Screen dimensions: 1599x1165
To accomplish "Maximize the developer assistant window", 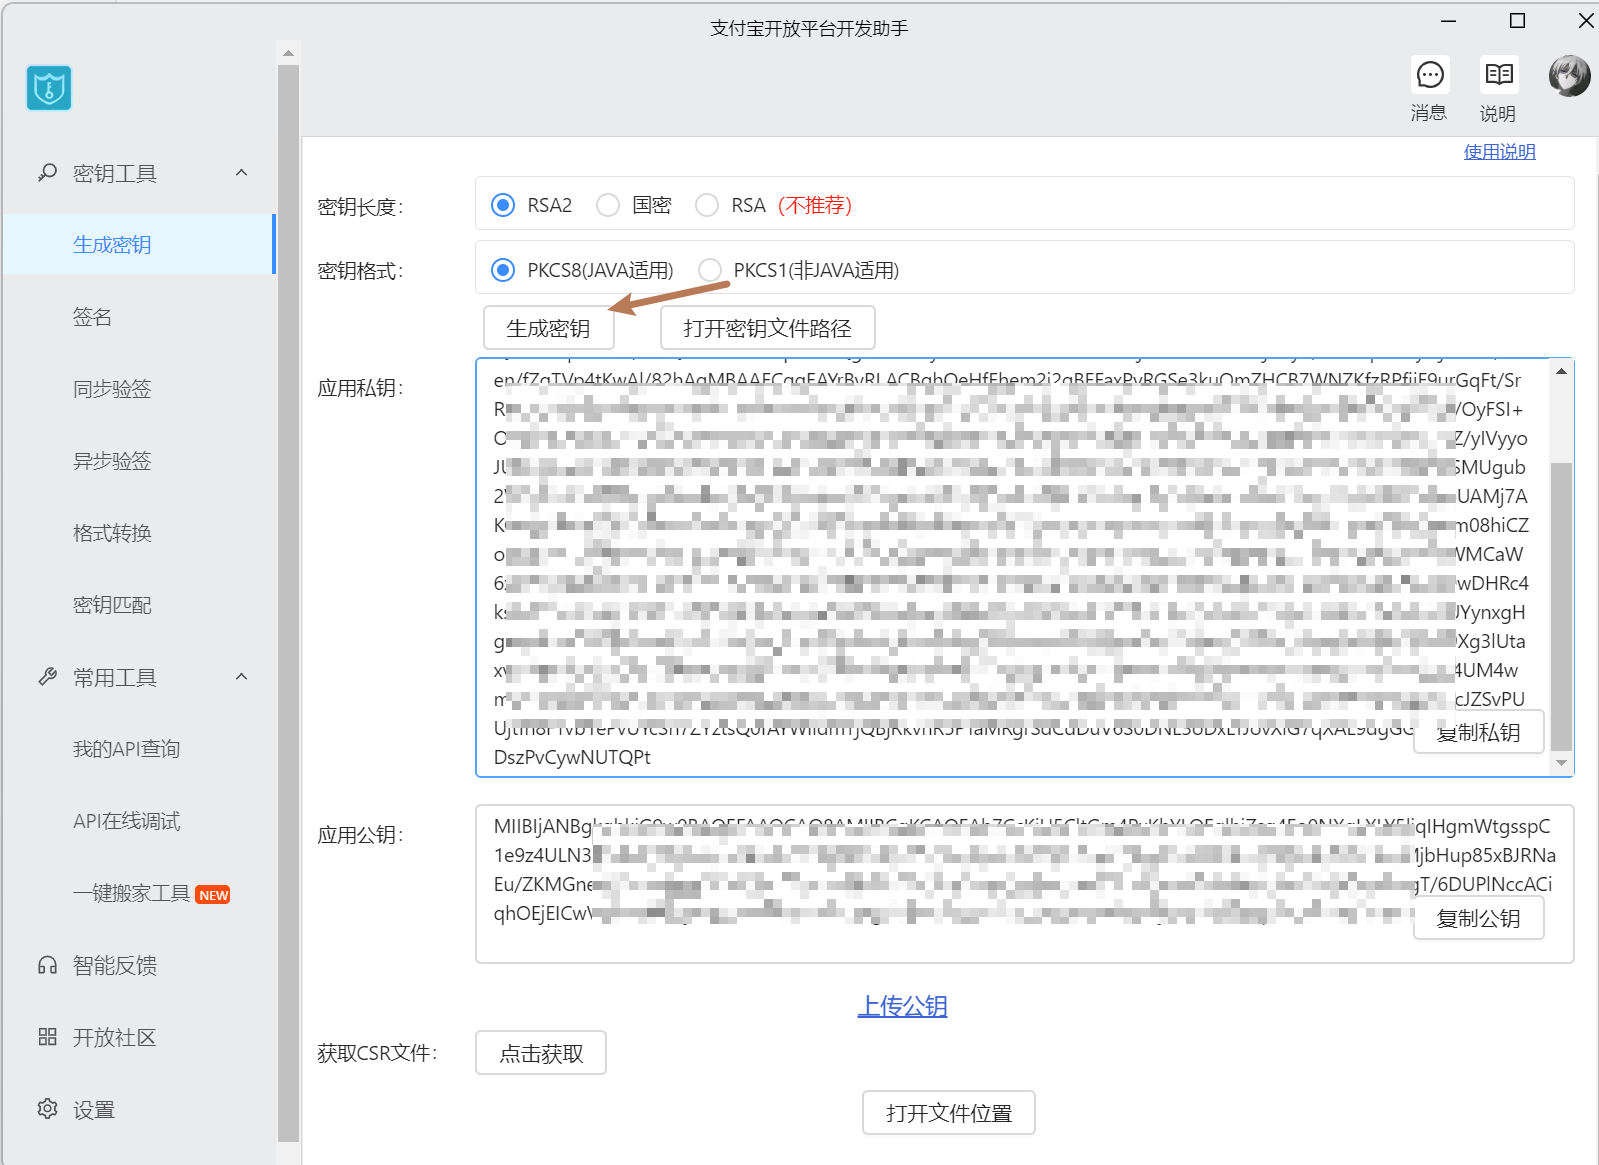I will [1517, 20].
